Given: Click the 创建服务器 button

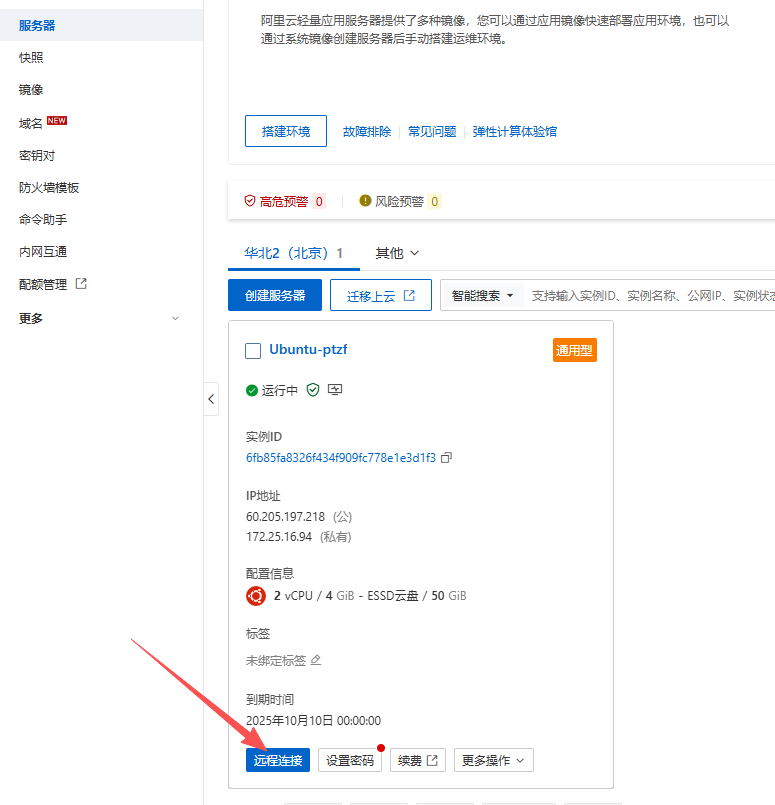Looking at the screenshot, I should pyautogui.click(x=275, y=295).
